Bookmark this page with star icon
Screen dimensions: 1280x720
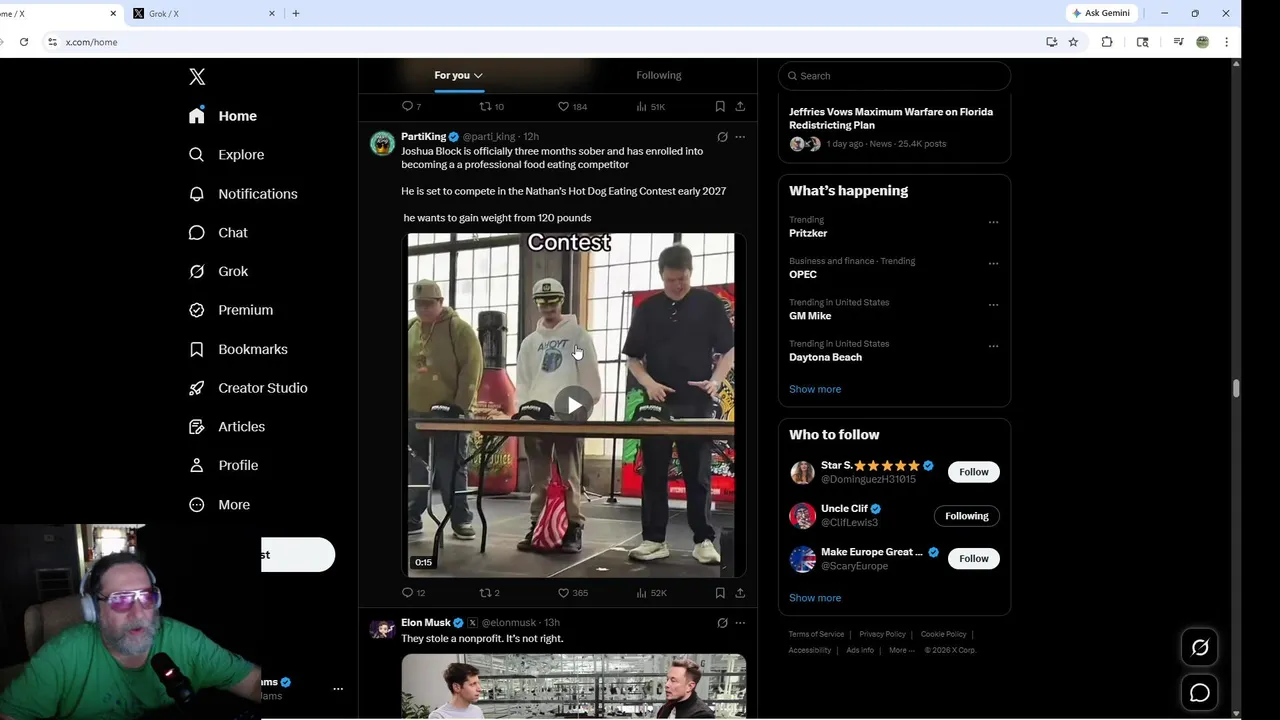click(x=1073, y=42)
